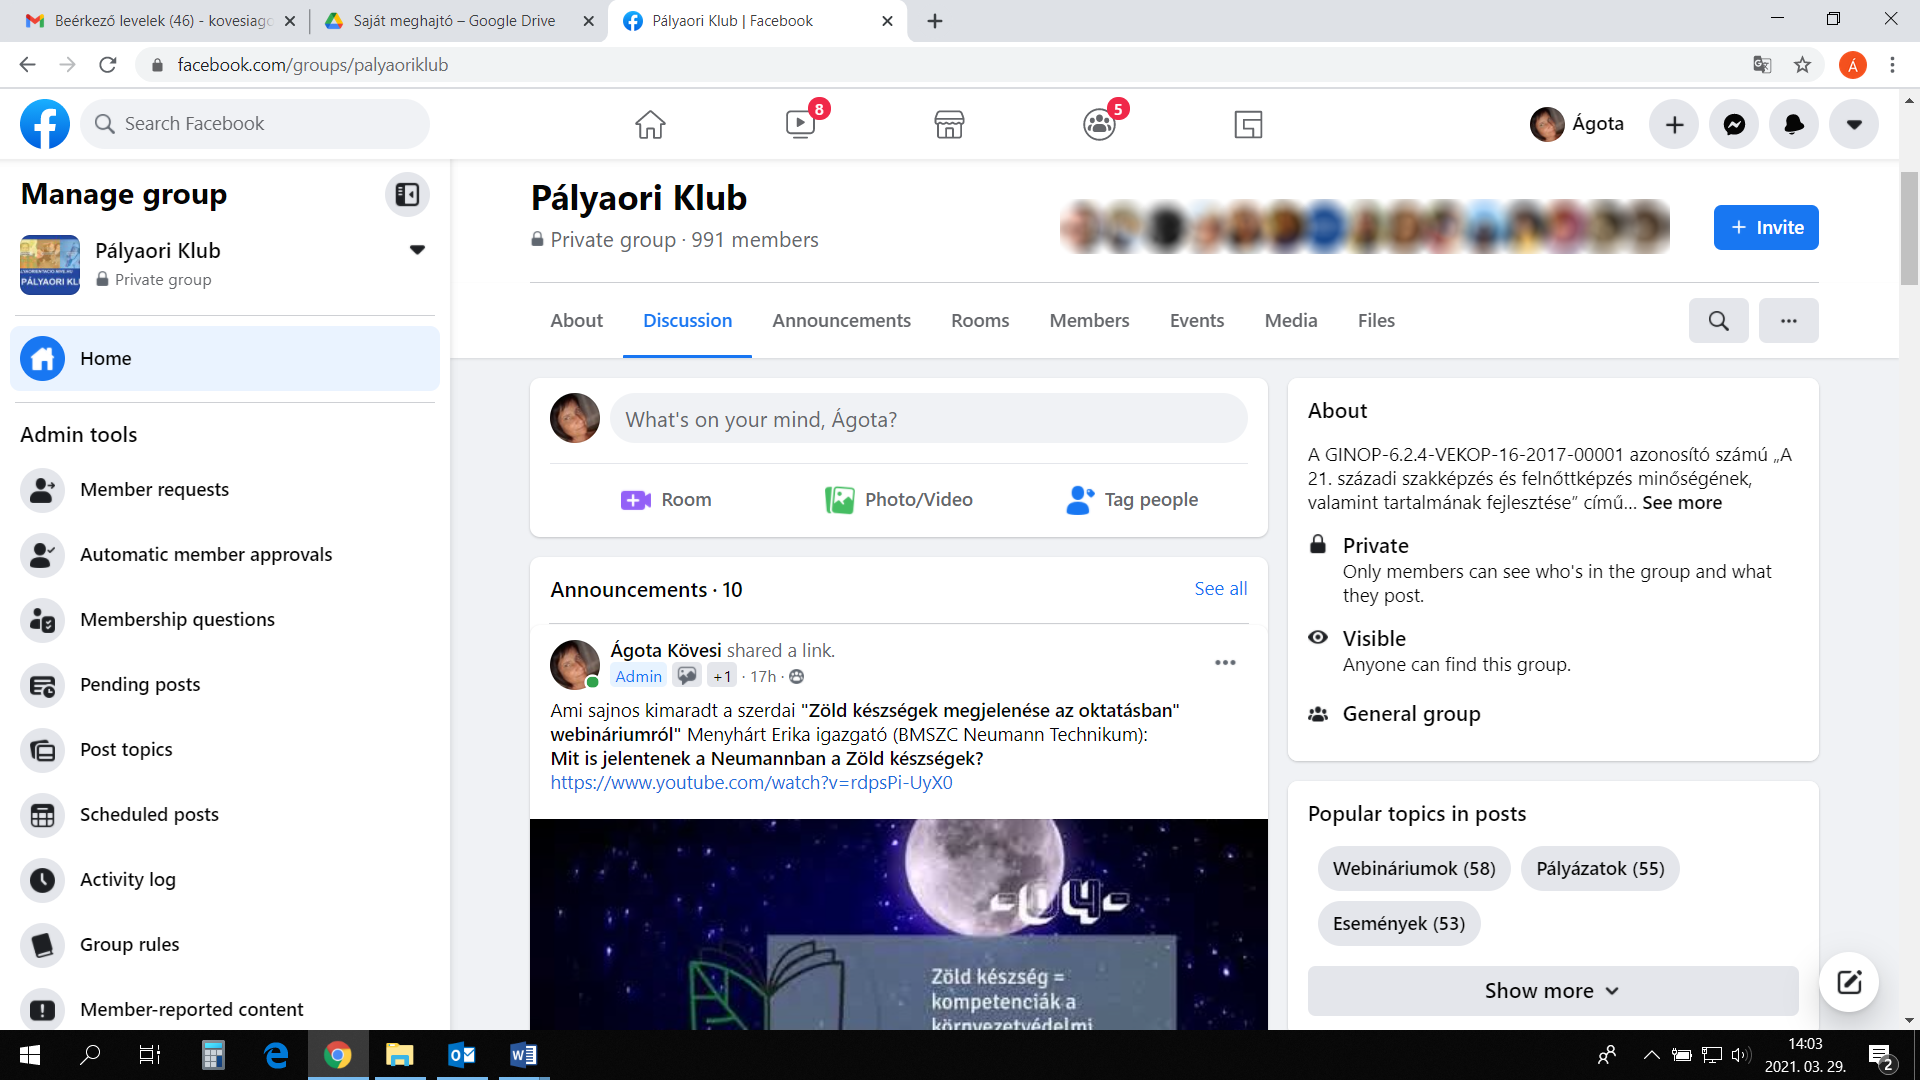1920x1080 pixels.
Task: Switch to the Members tab
Action: [1089, 321]
